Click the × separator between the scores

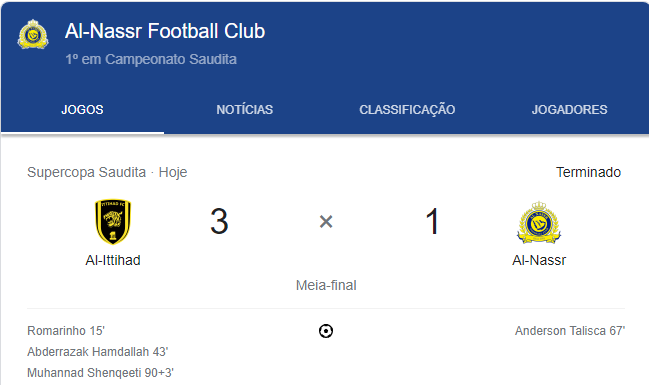coord(326,222)
